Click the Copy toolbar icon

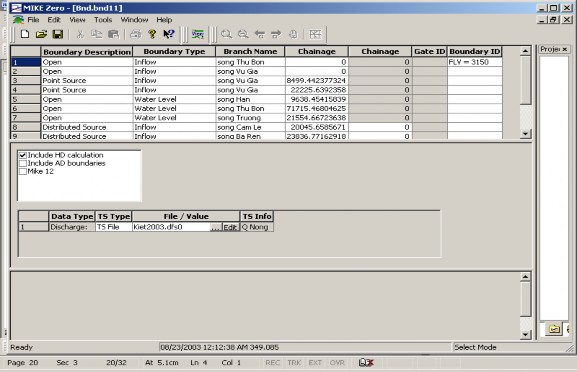coord(96,34)
